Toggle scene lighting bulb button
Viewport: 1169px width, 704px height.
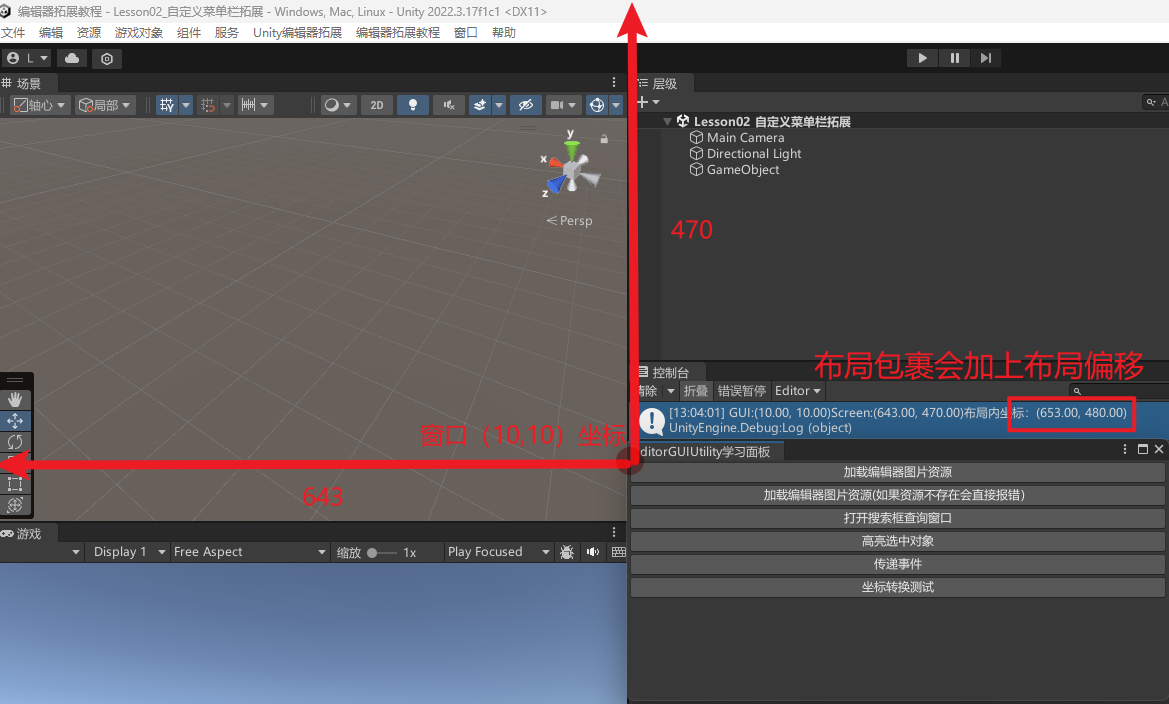[412, 105]
